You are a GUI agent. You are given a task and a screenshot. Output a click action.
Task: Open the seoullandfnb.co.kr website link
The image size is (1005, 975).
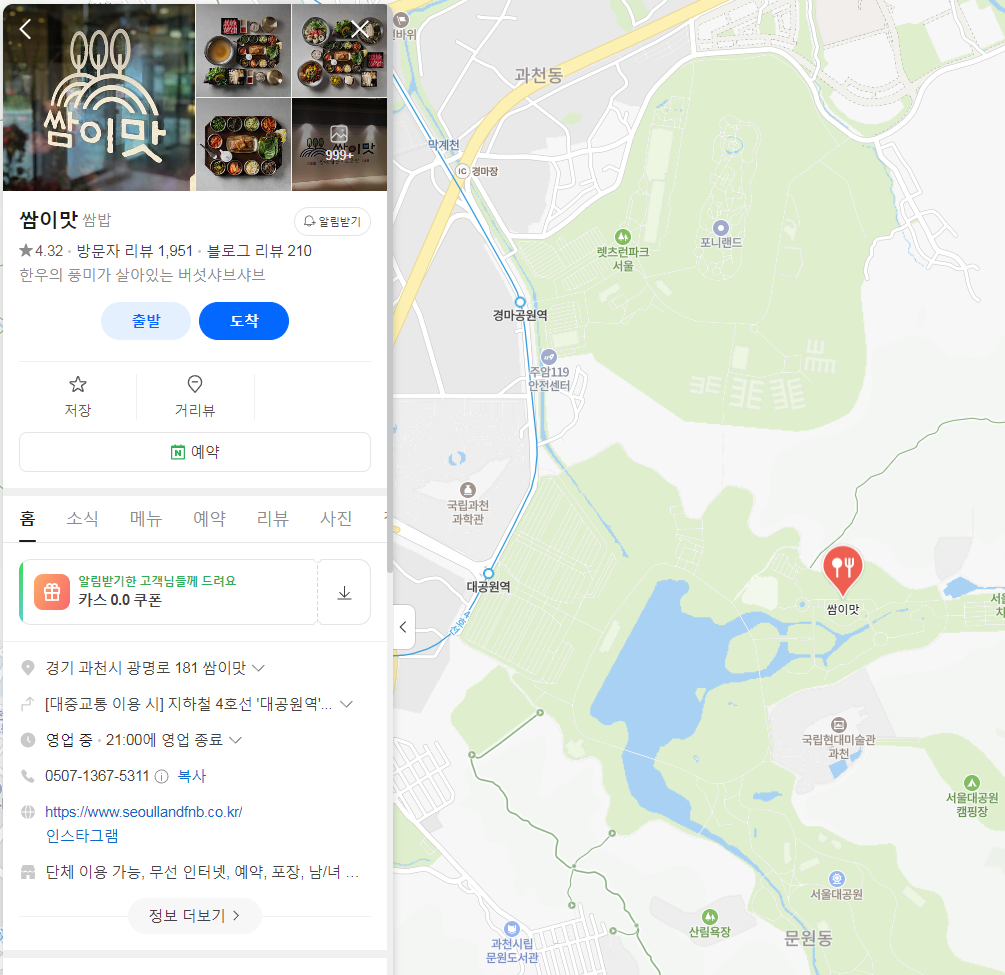[144, 812]
